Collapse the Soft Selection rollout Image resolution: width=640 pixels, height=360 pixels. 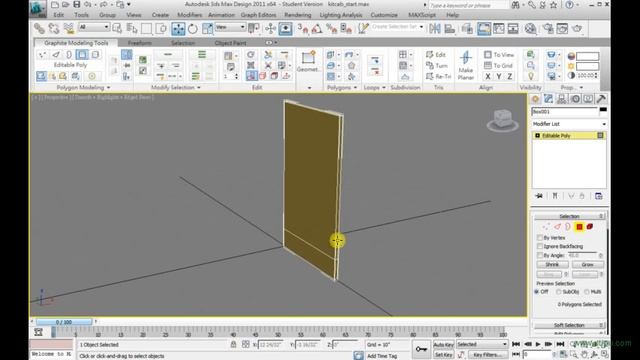(x=569, y=325)
